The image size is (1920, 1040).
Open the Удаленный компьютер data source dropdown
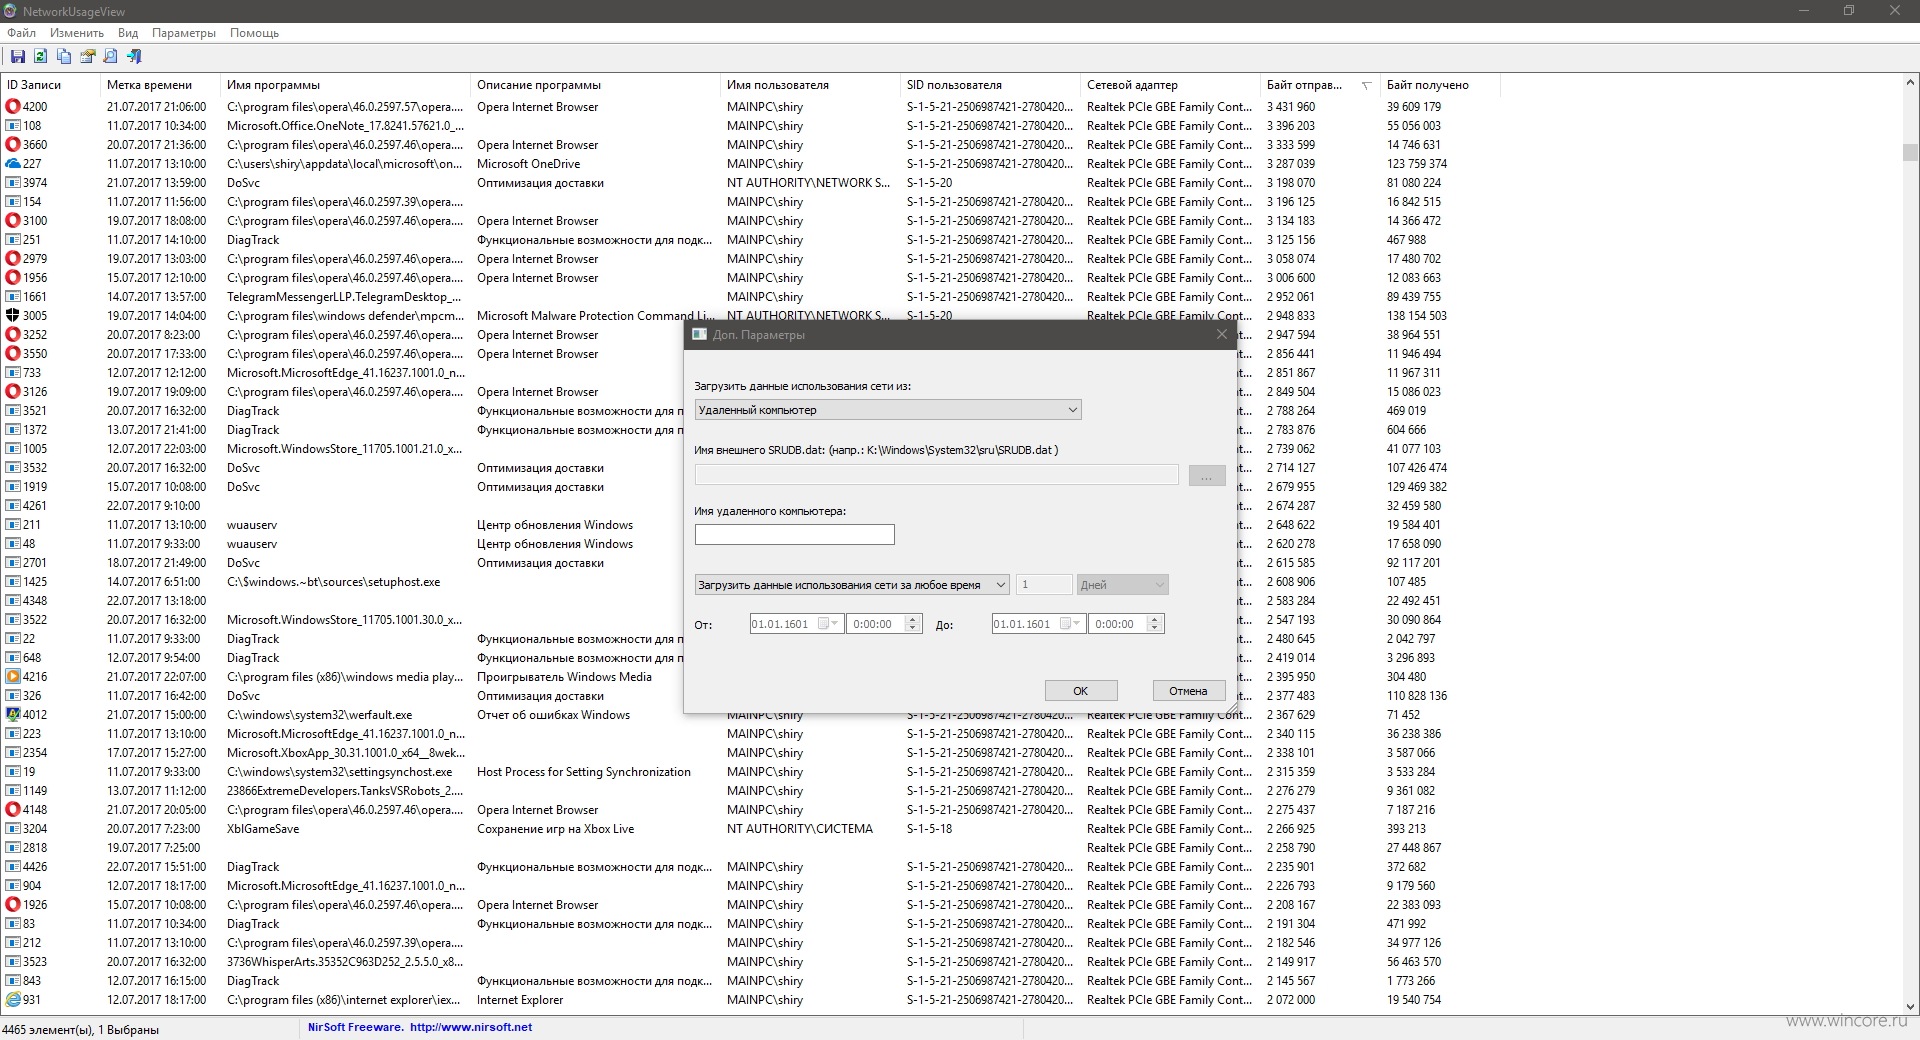[888, 409]
